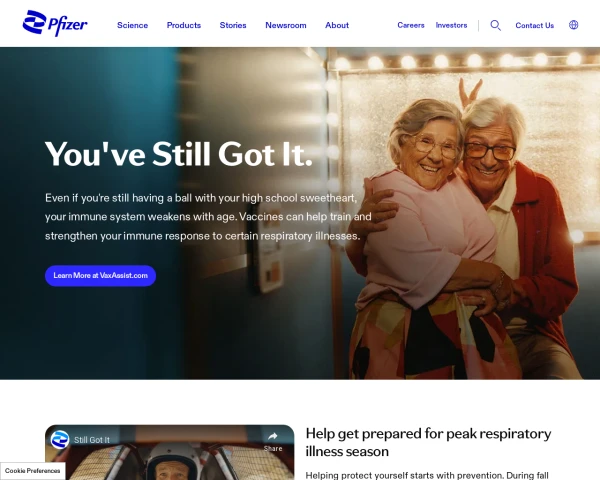
Task: Click the respiratory illness season heading
Action: tap(428, 442)
